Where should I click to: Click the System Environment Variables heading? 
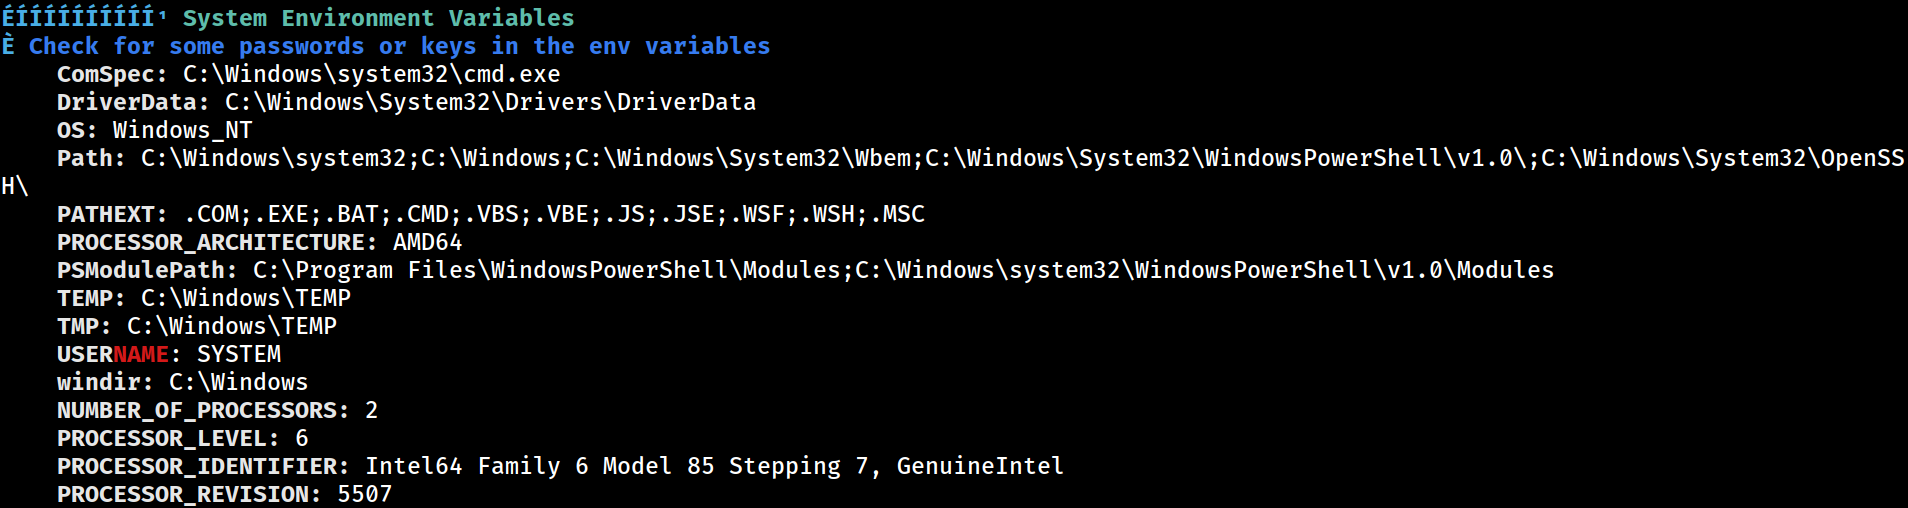coord(378,18)
